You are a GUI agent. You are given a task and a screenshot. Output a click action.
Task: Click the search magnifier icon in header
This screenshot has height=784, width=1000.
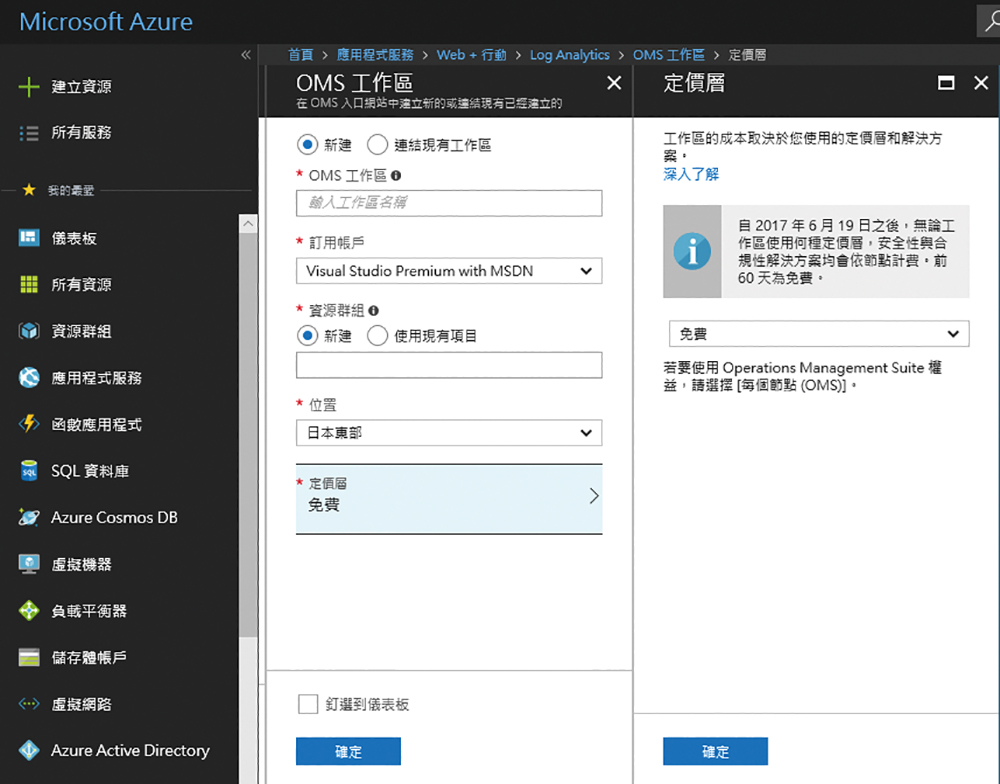[x=990, y=21]
